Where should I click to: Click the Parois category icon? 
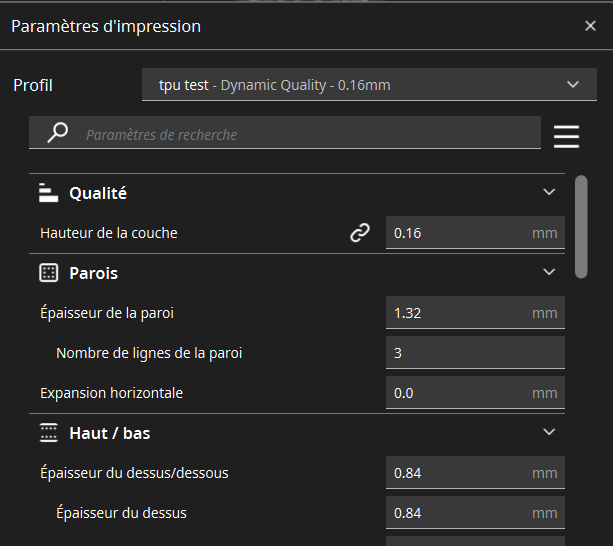(x=48, y=272)
